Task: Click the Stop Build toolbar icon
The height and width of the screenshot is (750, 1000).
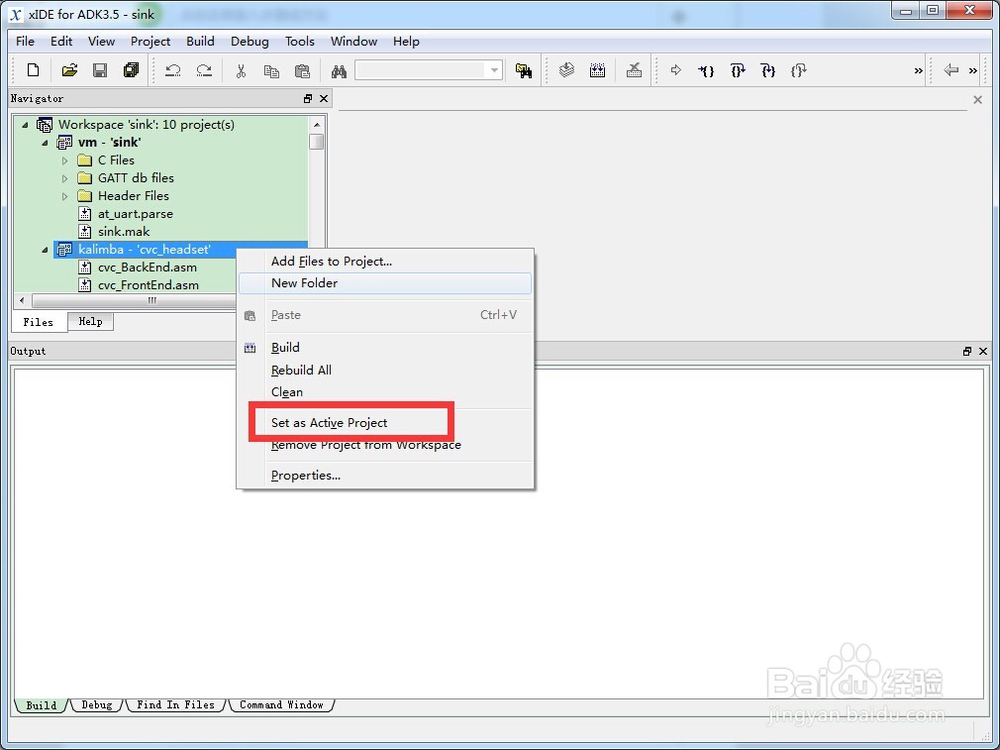Action: pos(634,70)
